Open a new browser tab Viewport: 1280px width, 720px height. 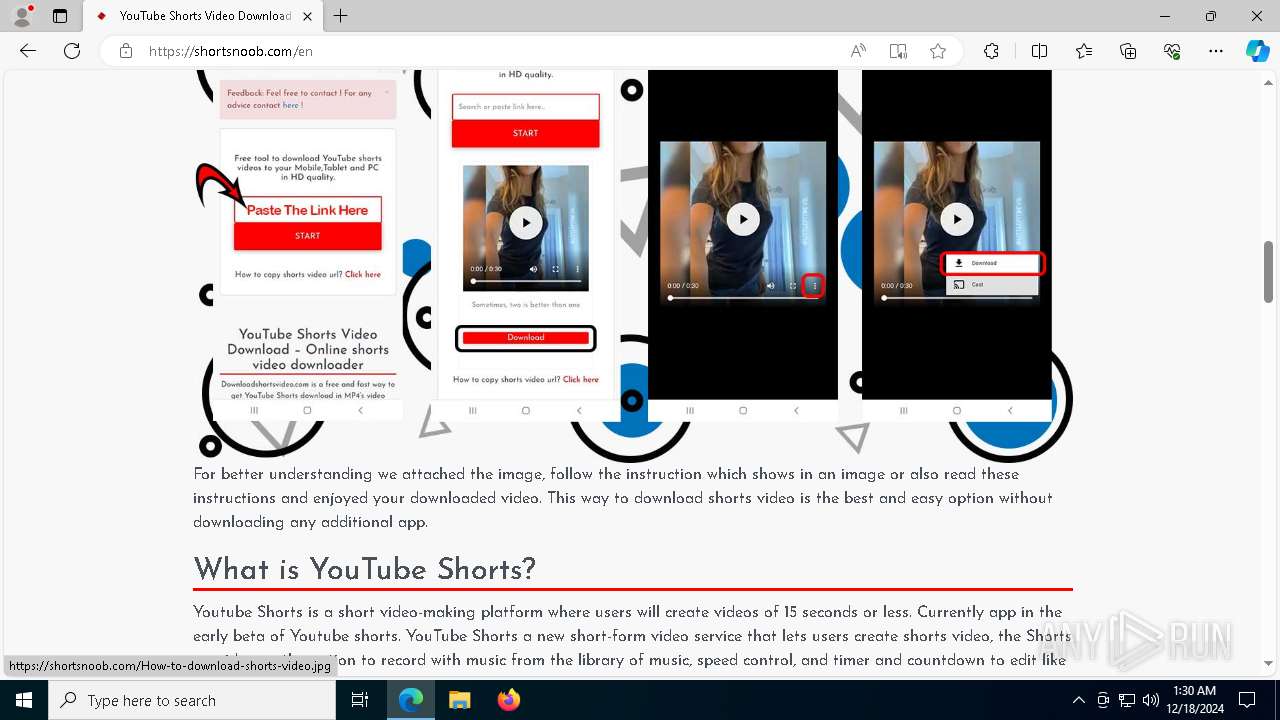(341, 16)
